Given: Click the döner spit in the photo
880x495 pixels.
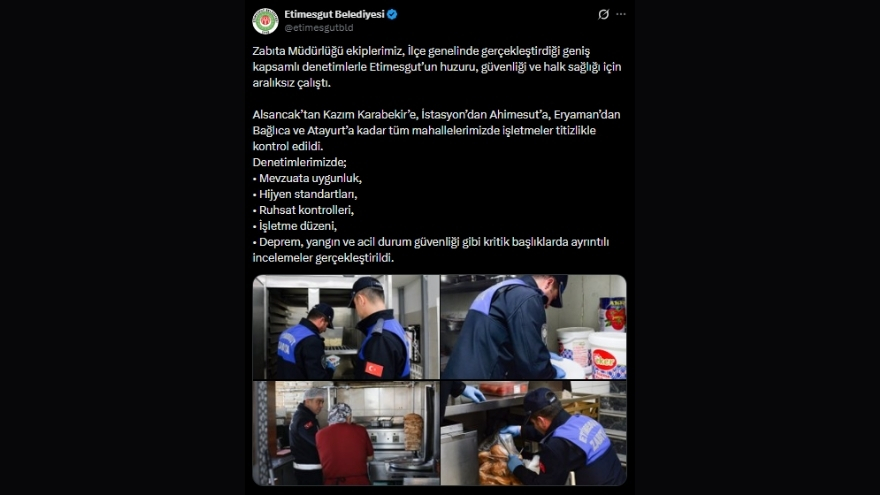Looking at the screenshot, I should (x=414, y=432).
